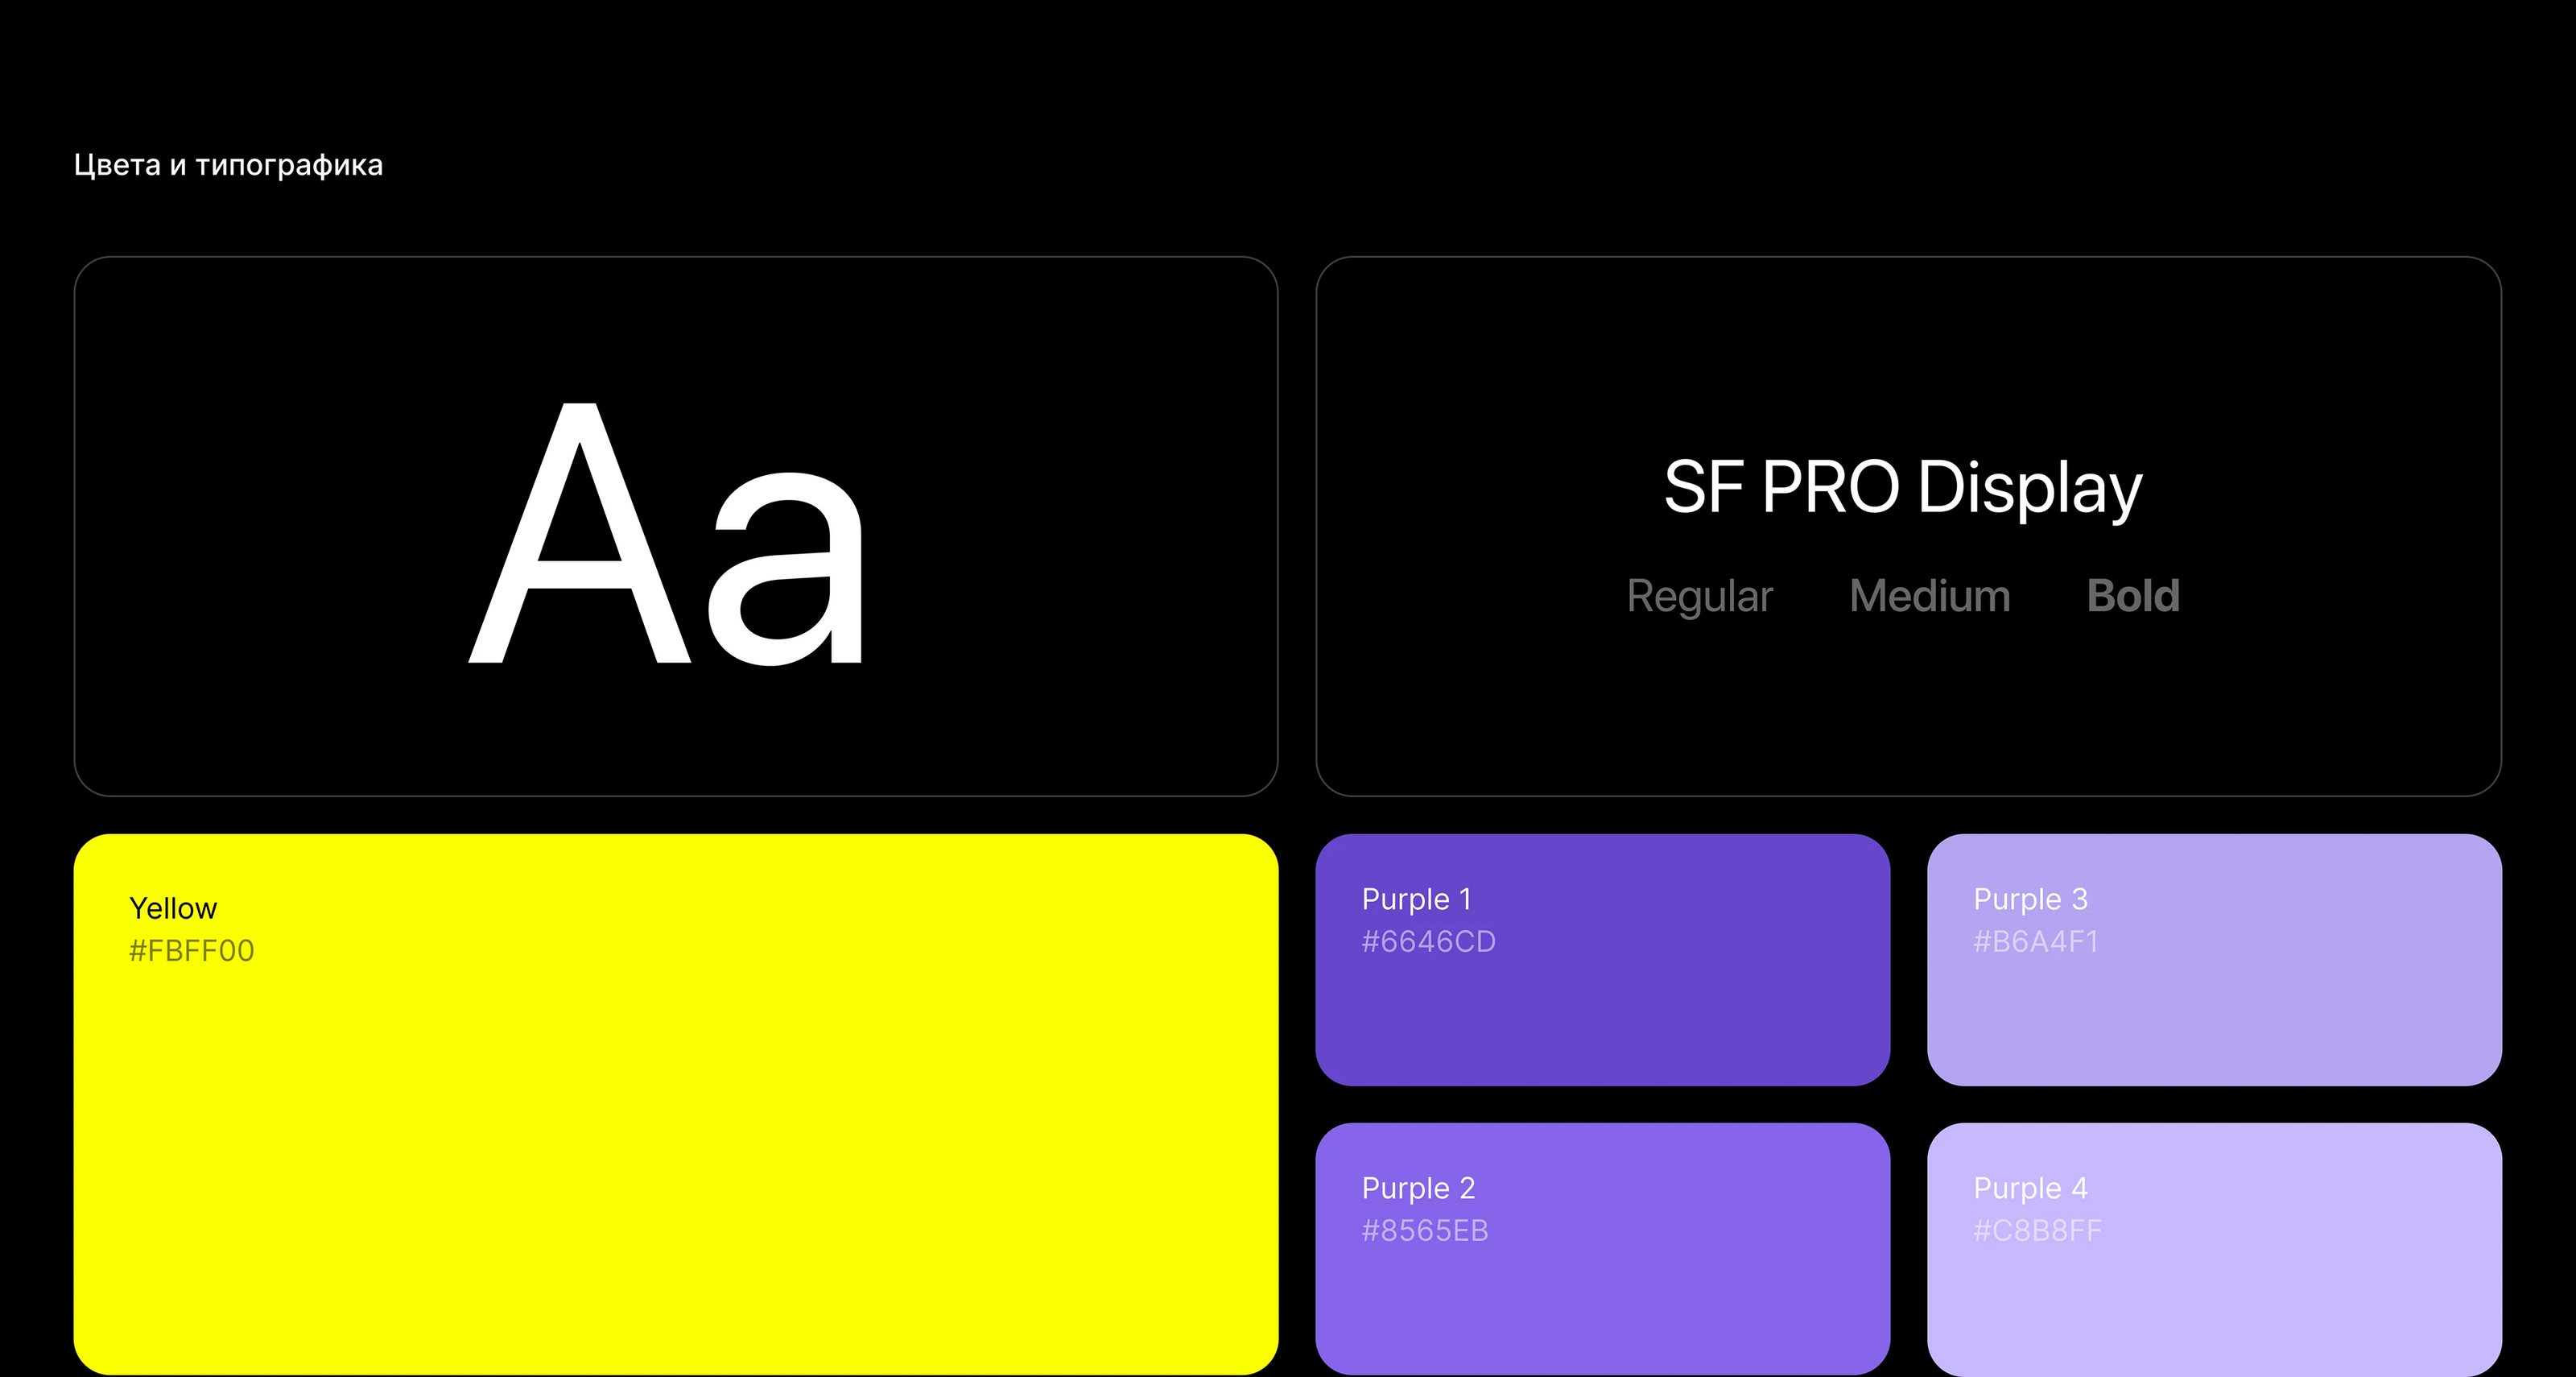The width and height of the screenshot is (2576, 1377).
Task: Select the #FBFF00 hex code text
Action: (191, 950)
